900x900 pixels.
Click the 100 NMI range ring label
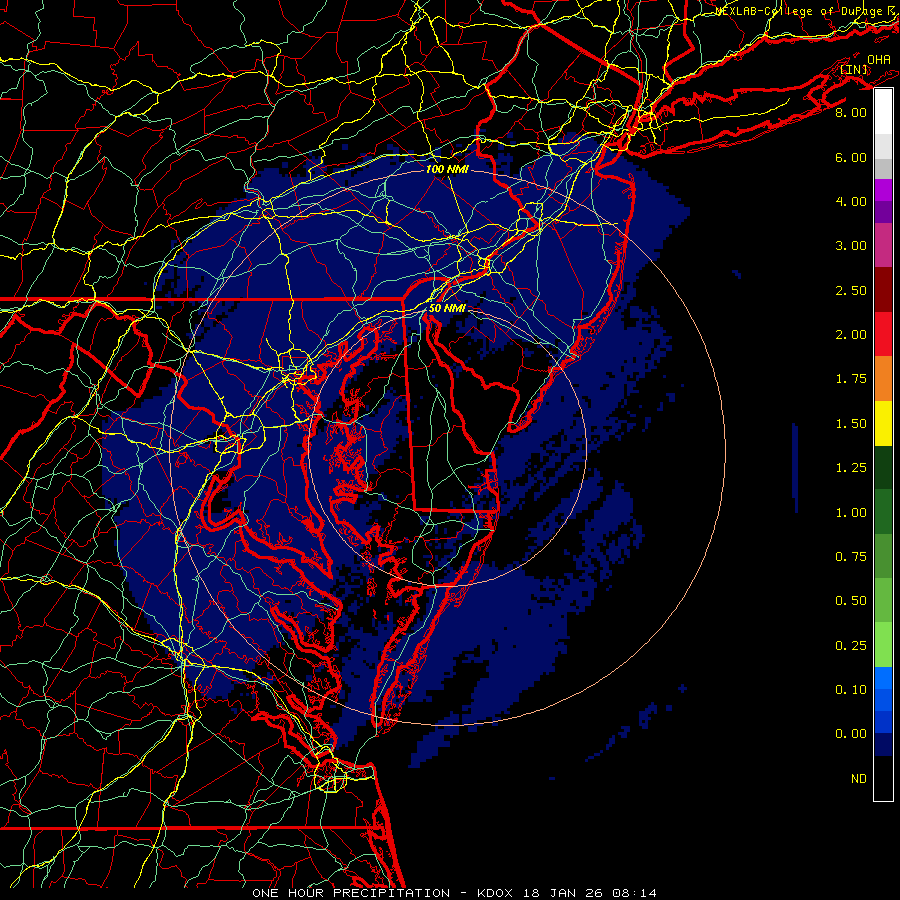[x=447, y=169]
